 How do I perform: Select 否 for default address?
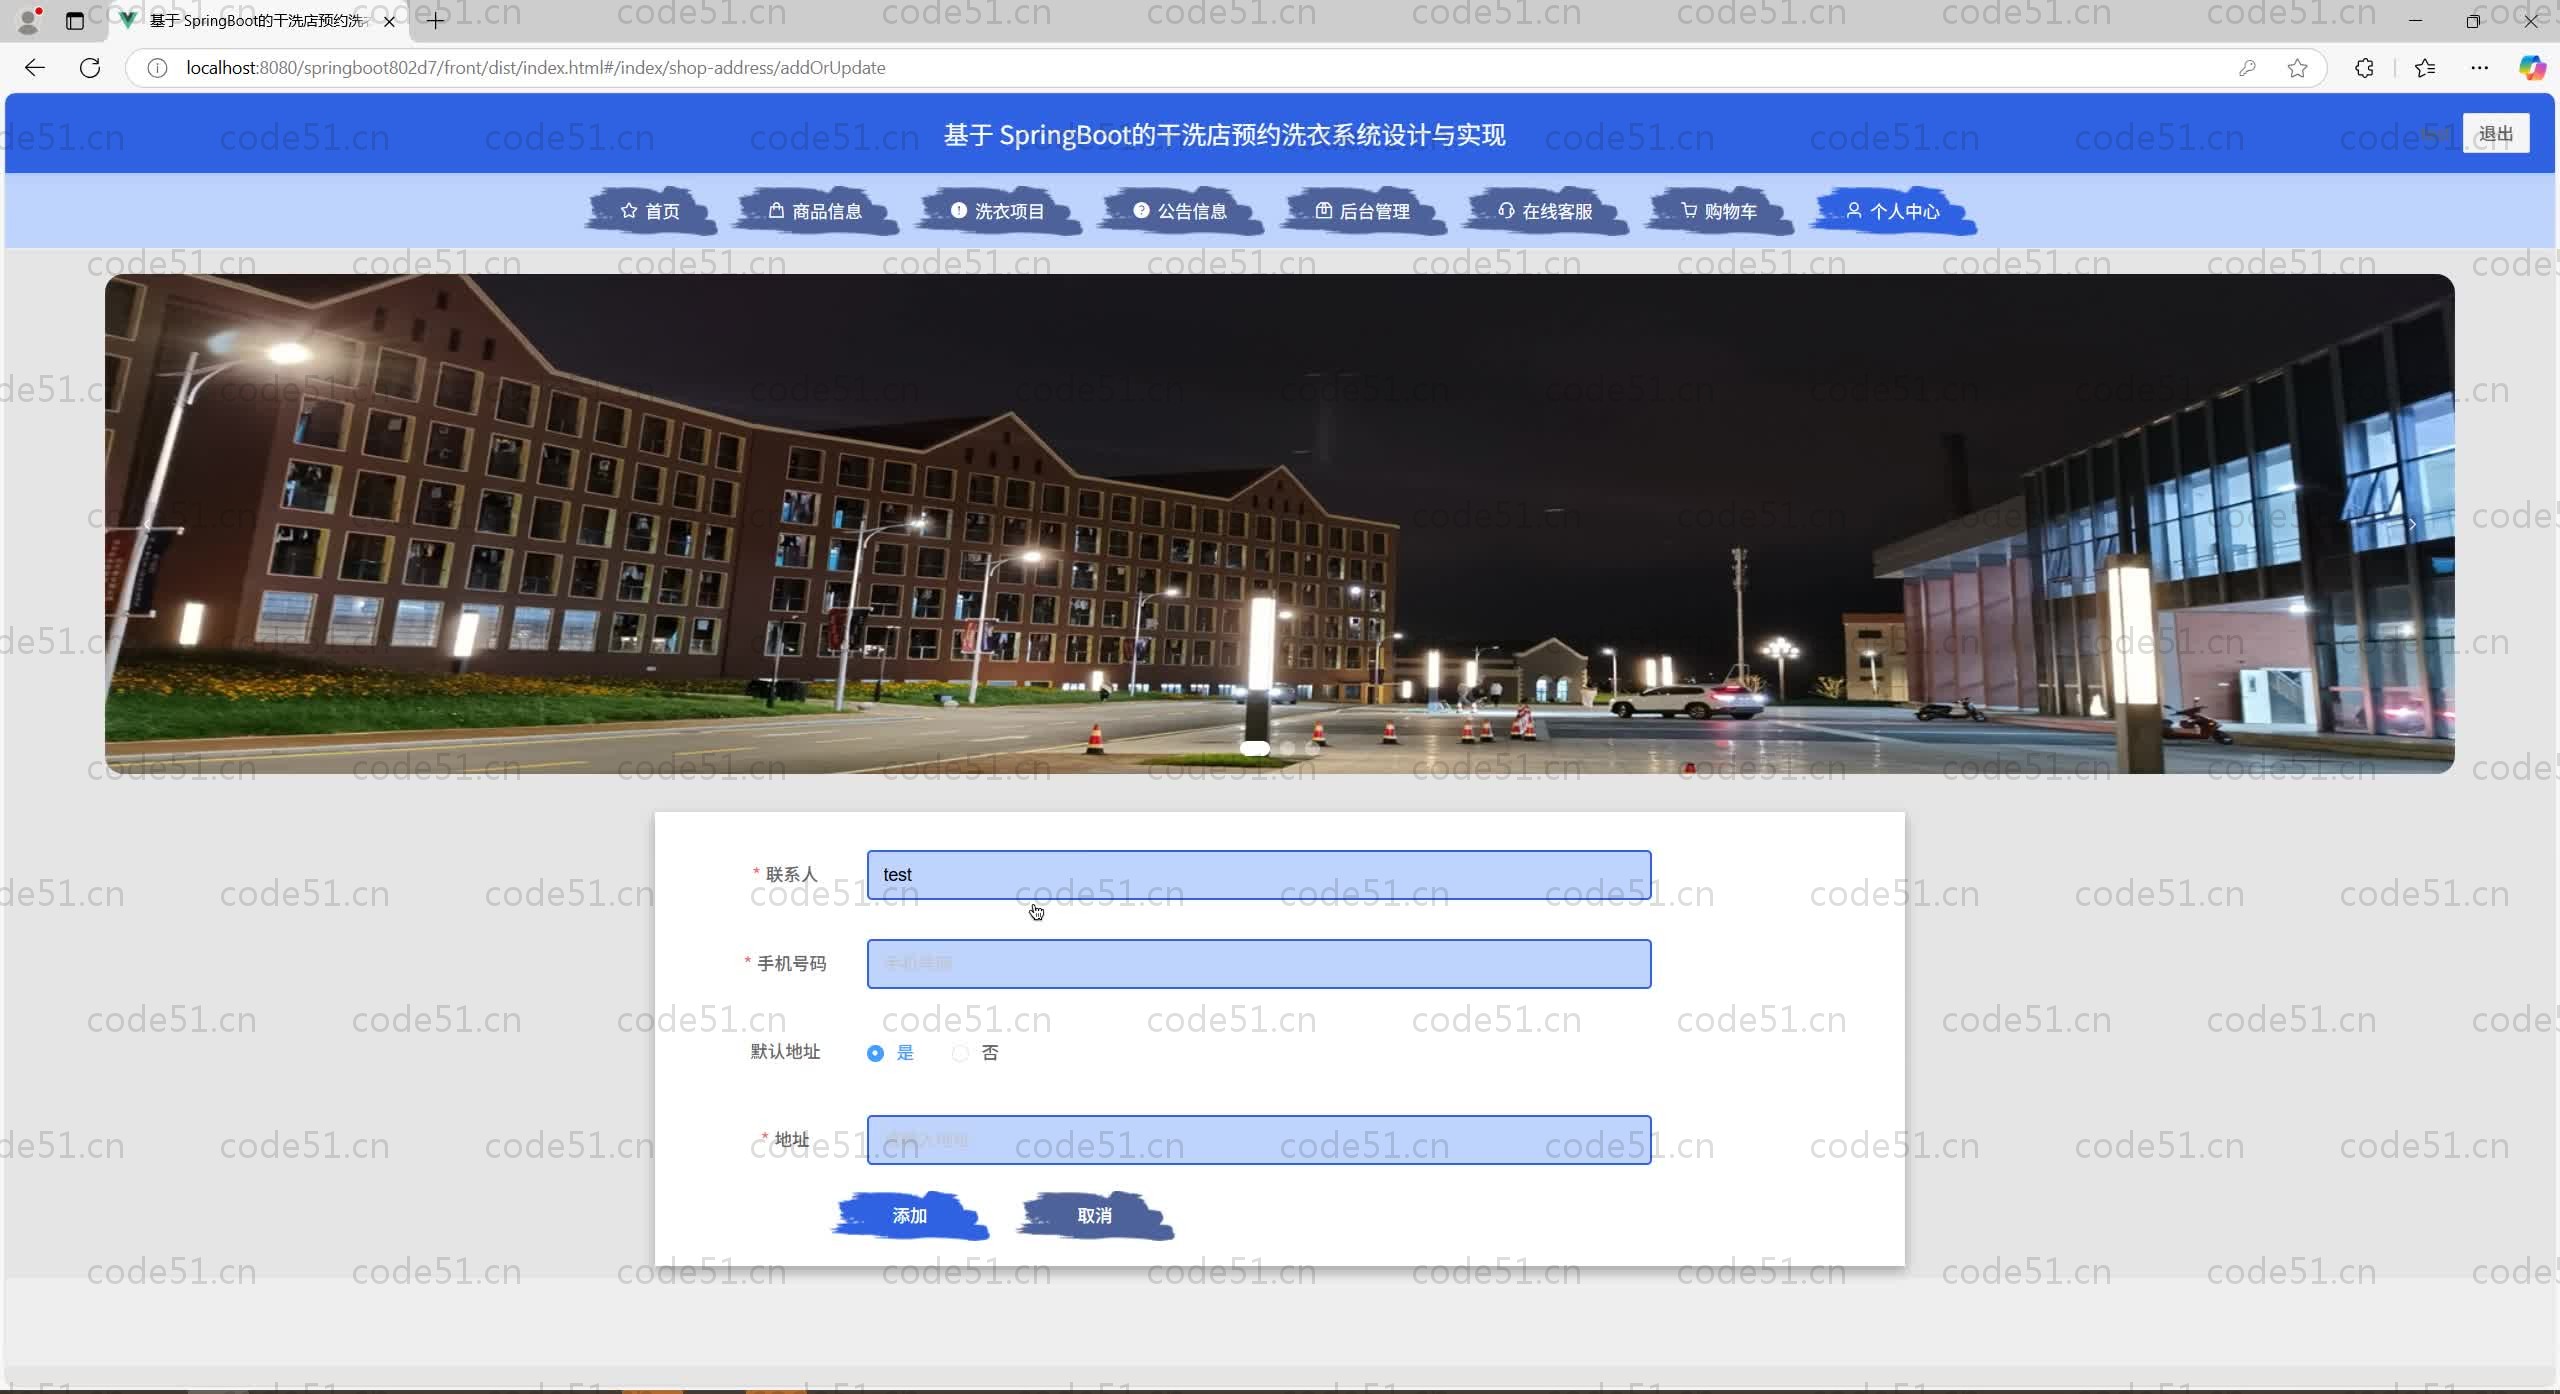961,1053
